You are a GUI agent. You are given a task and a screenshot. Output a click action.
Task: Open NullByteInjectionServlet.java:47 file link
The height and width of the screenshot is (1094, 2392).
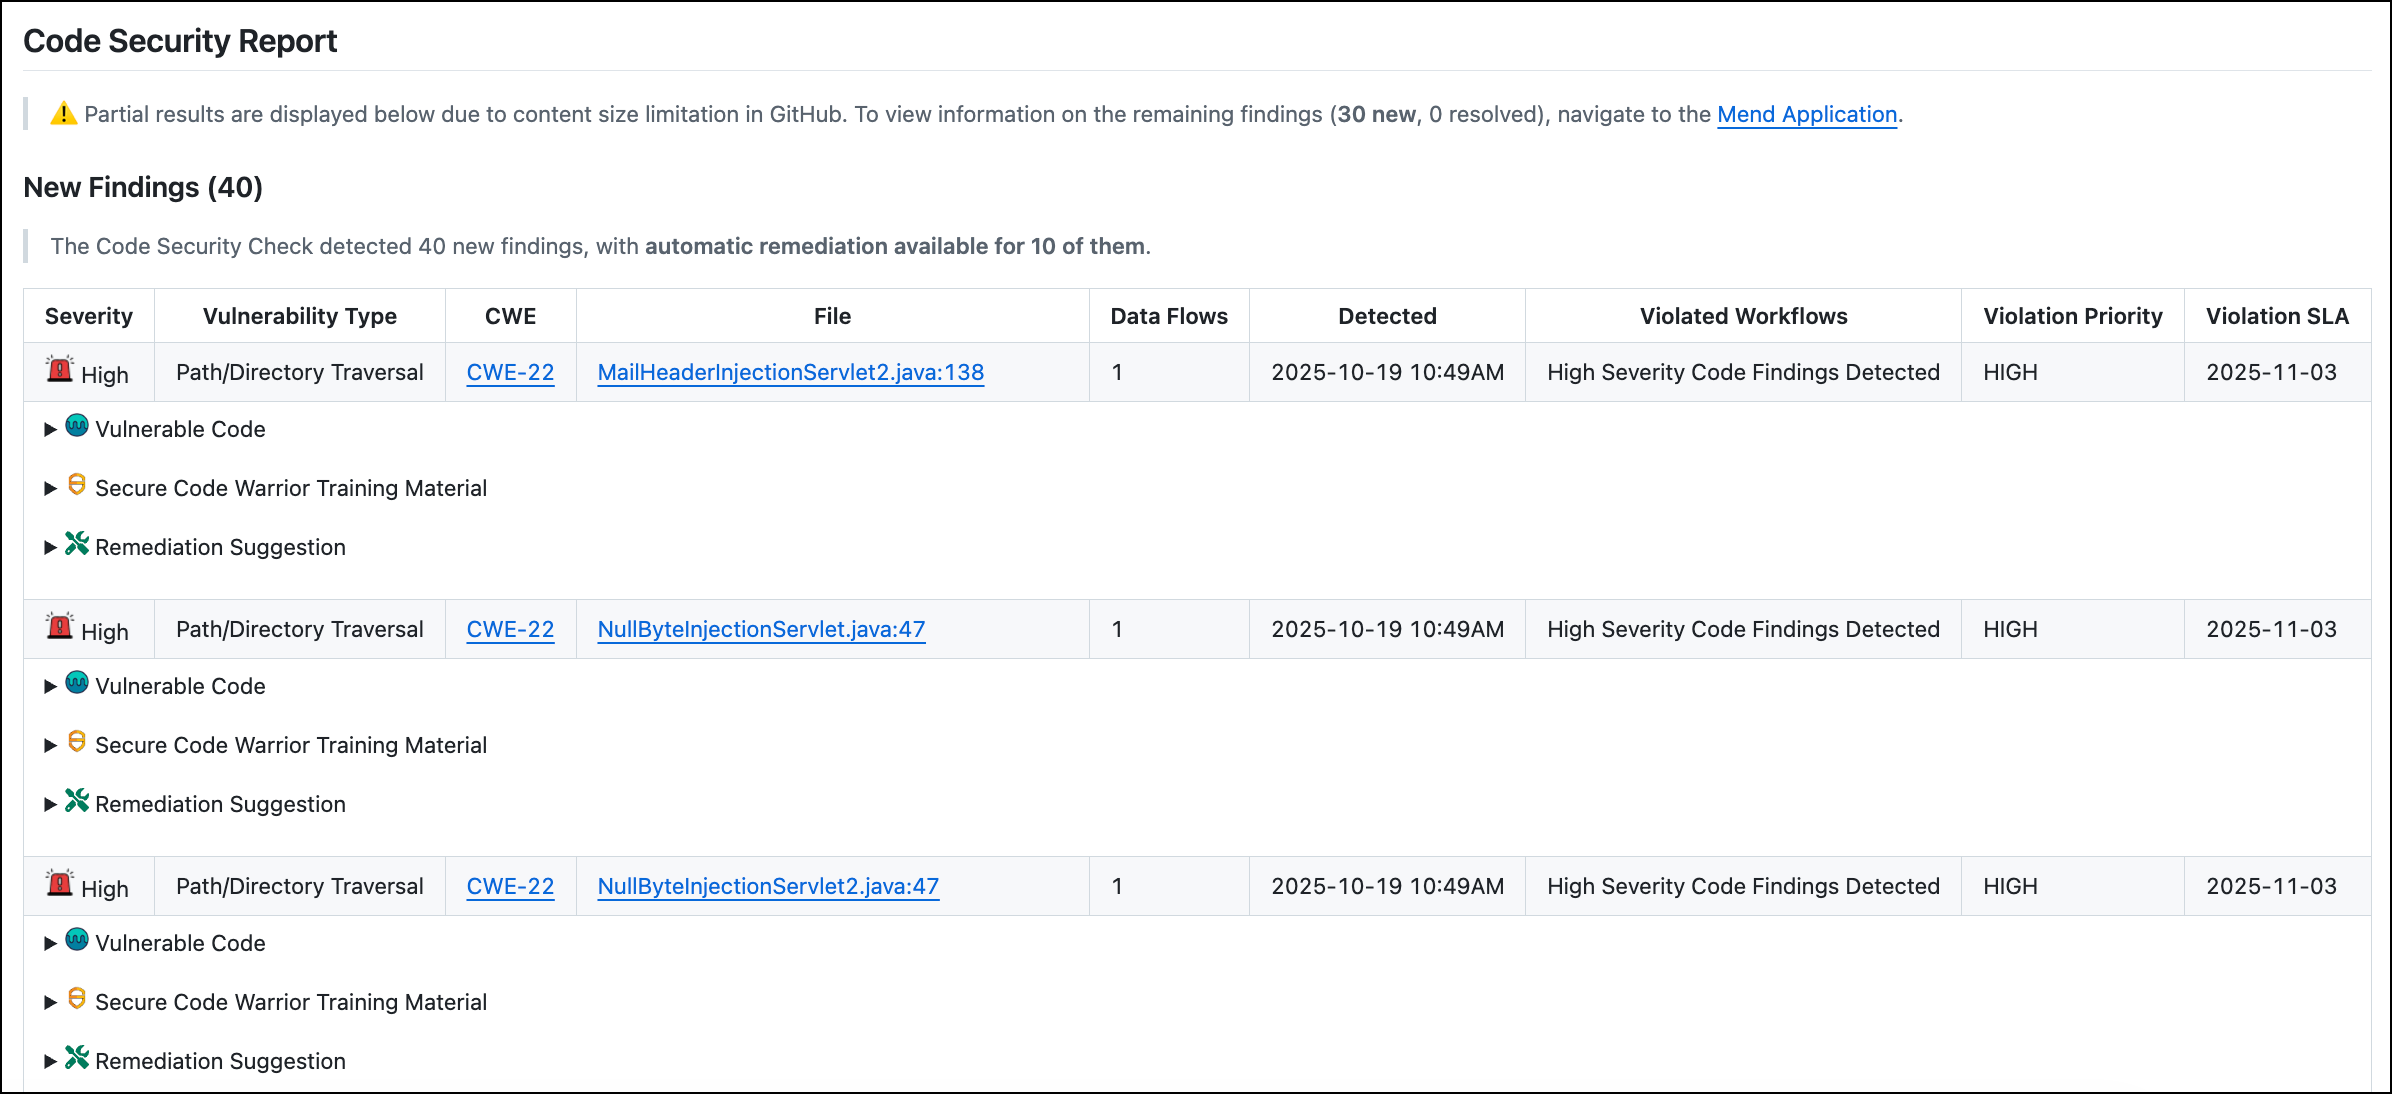pyautogui.click(x=761, y=630)
